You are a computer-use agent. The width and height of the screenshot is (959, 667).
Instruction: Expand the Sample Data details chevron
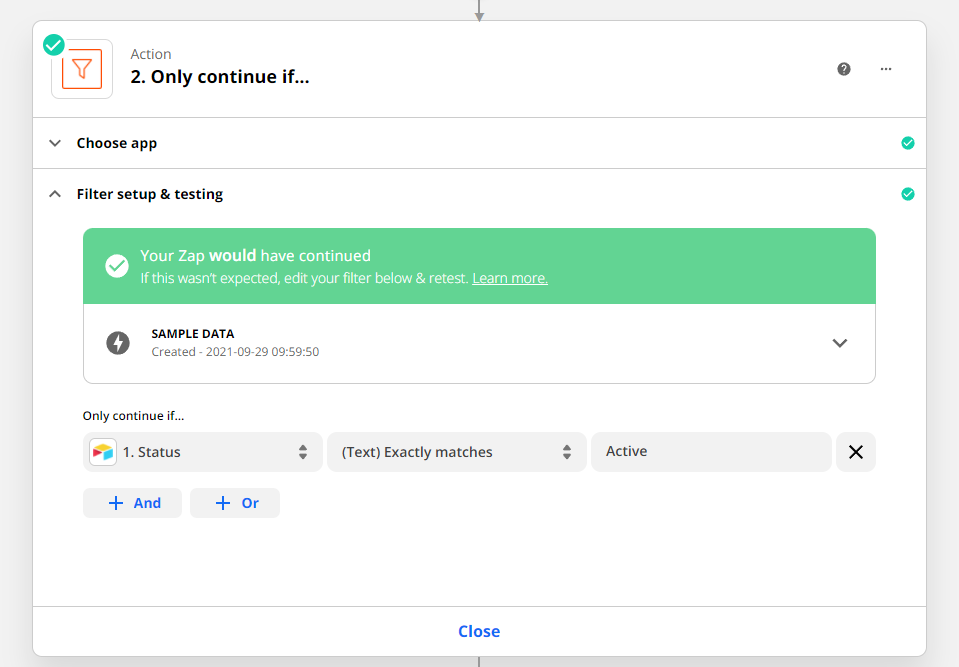[840, 343]
